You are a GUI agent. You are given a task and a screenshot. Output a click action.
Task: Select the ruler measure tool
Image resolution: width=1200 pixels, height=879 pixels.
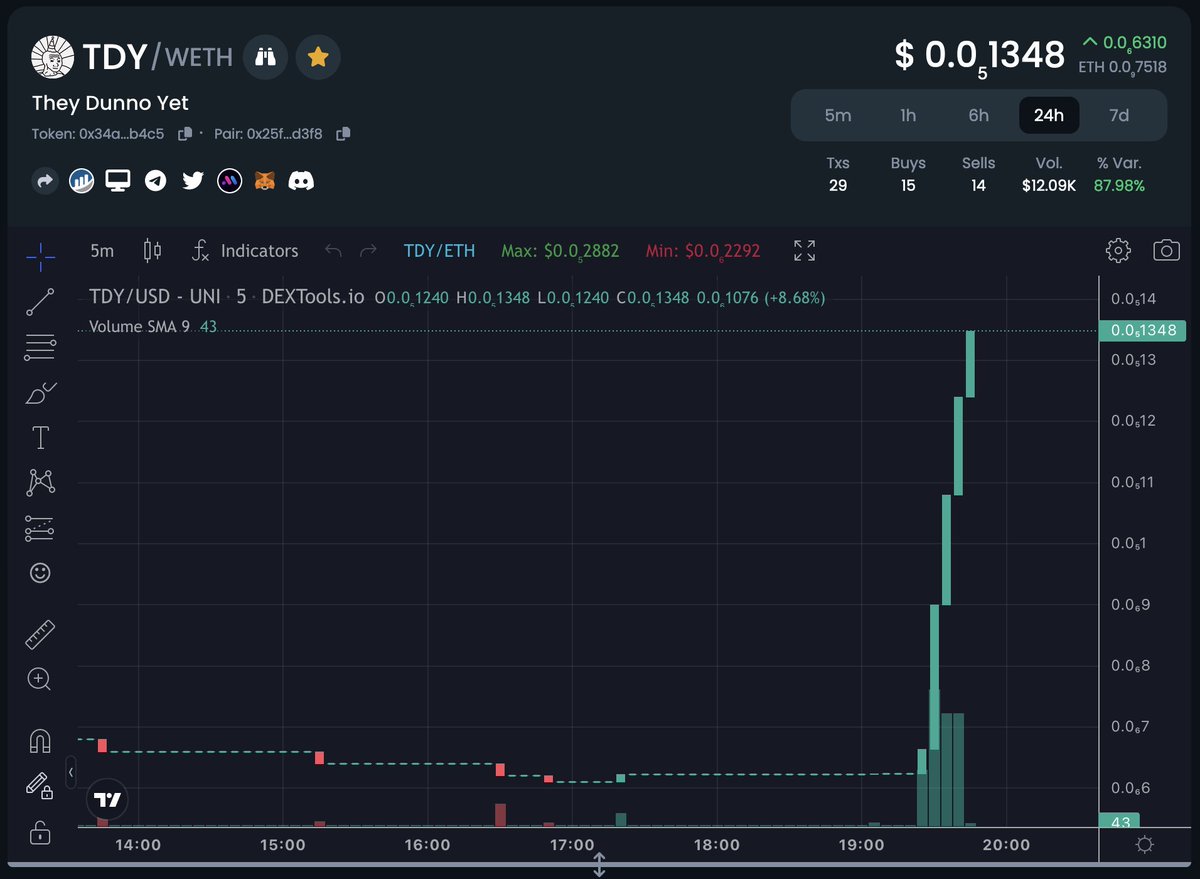pos(40,634)
